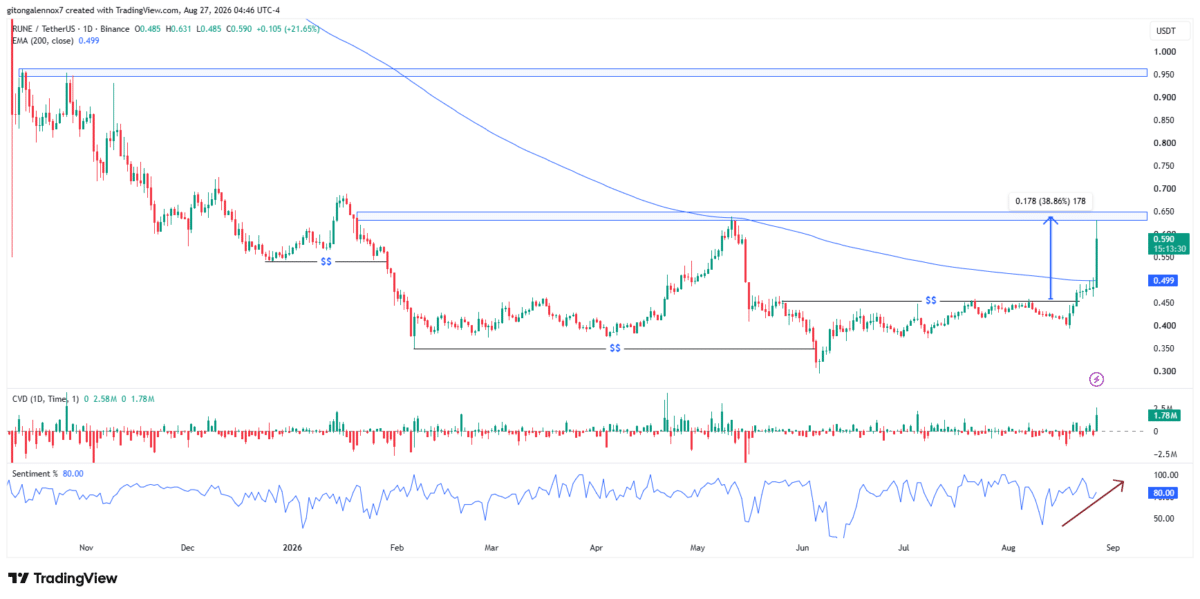
Task: Click the purple lightning bolt icon
Action: [x=1097, y=379]
